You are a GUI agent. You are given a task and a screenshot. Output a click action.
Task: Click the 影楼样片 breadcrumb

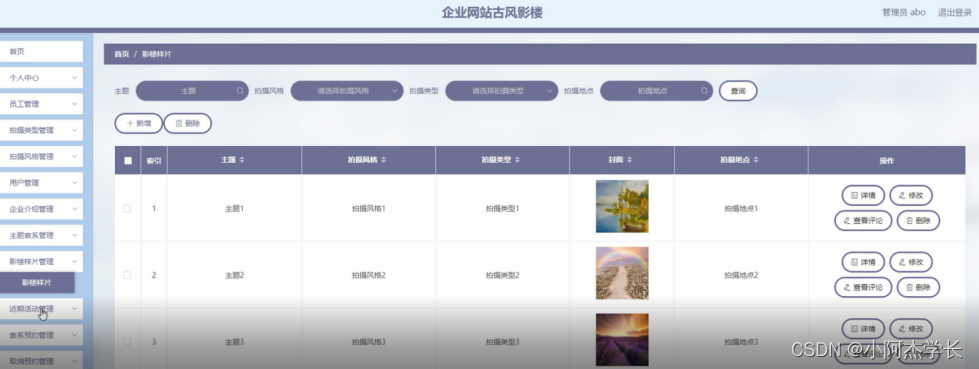pyautogui.click(x=157, y=55)
